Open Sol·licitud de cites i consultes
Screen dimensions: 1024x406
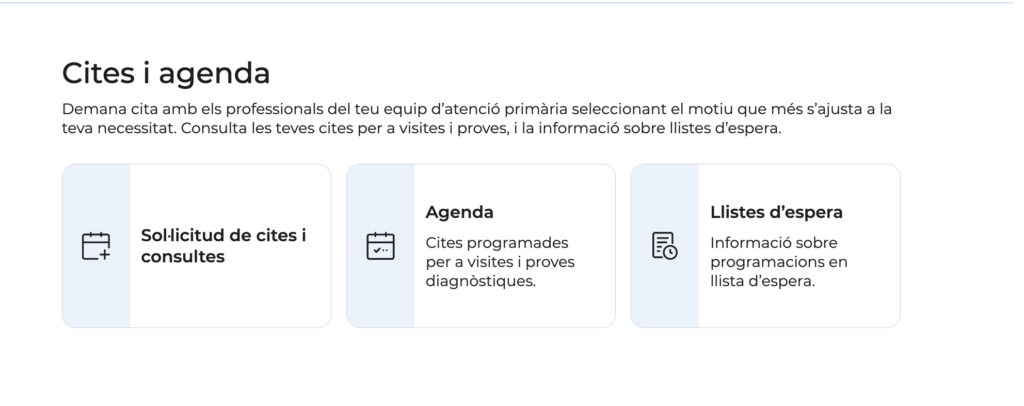point(223,245)
